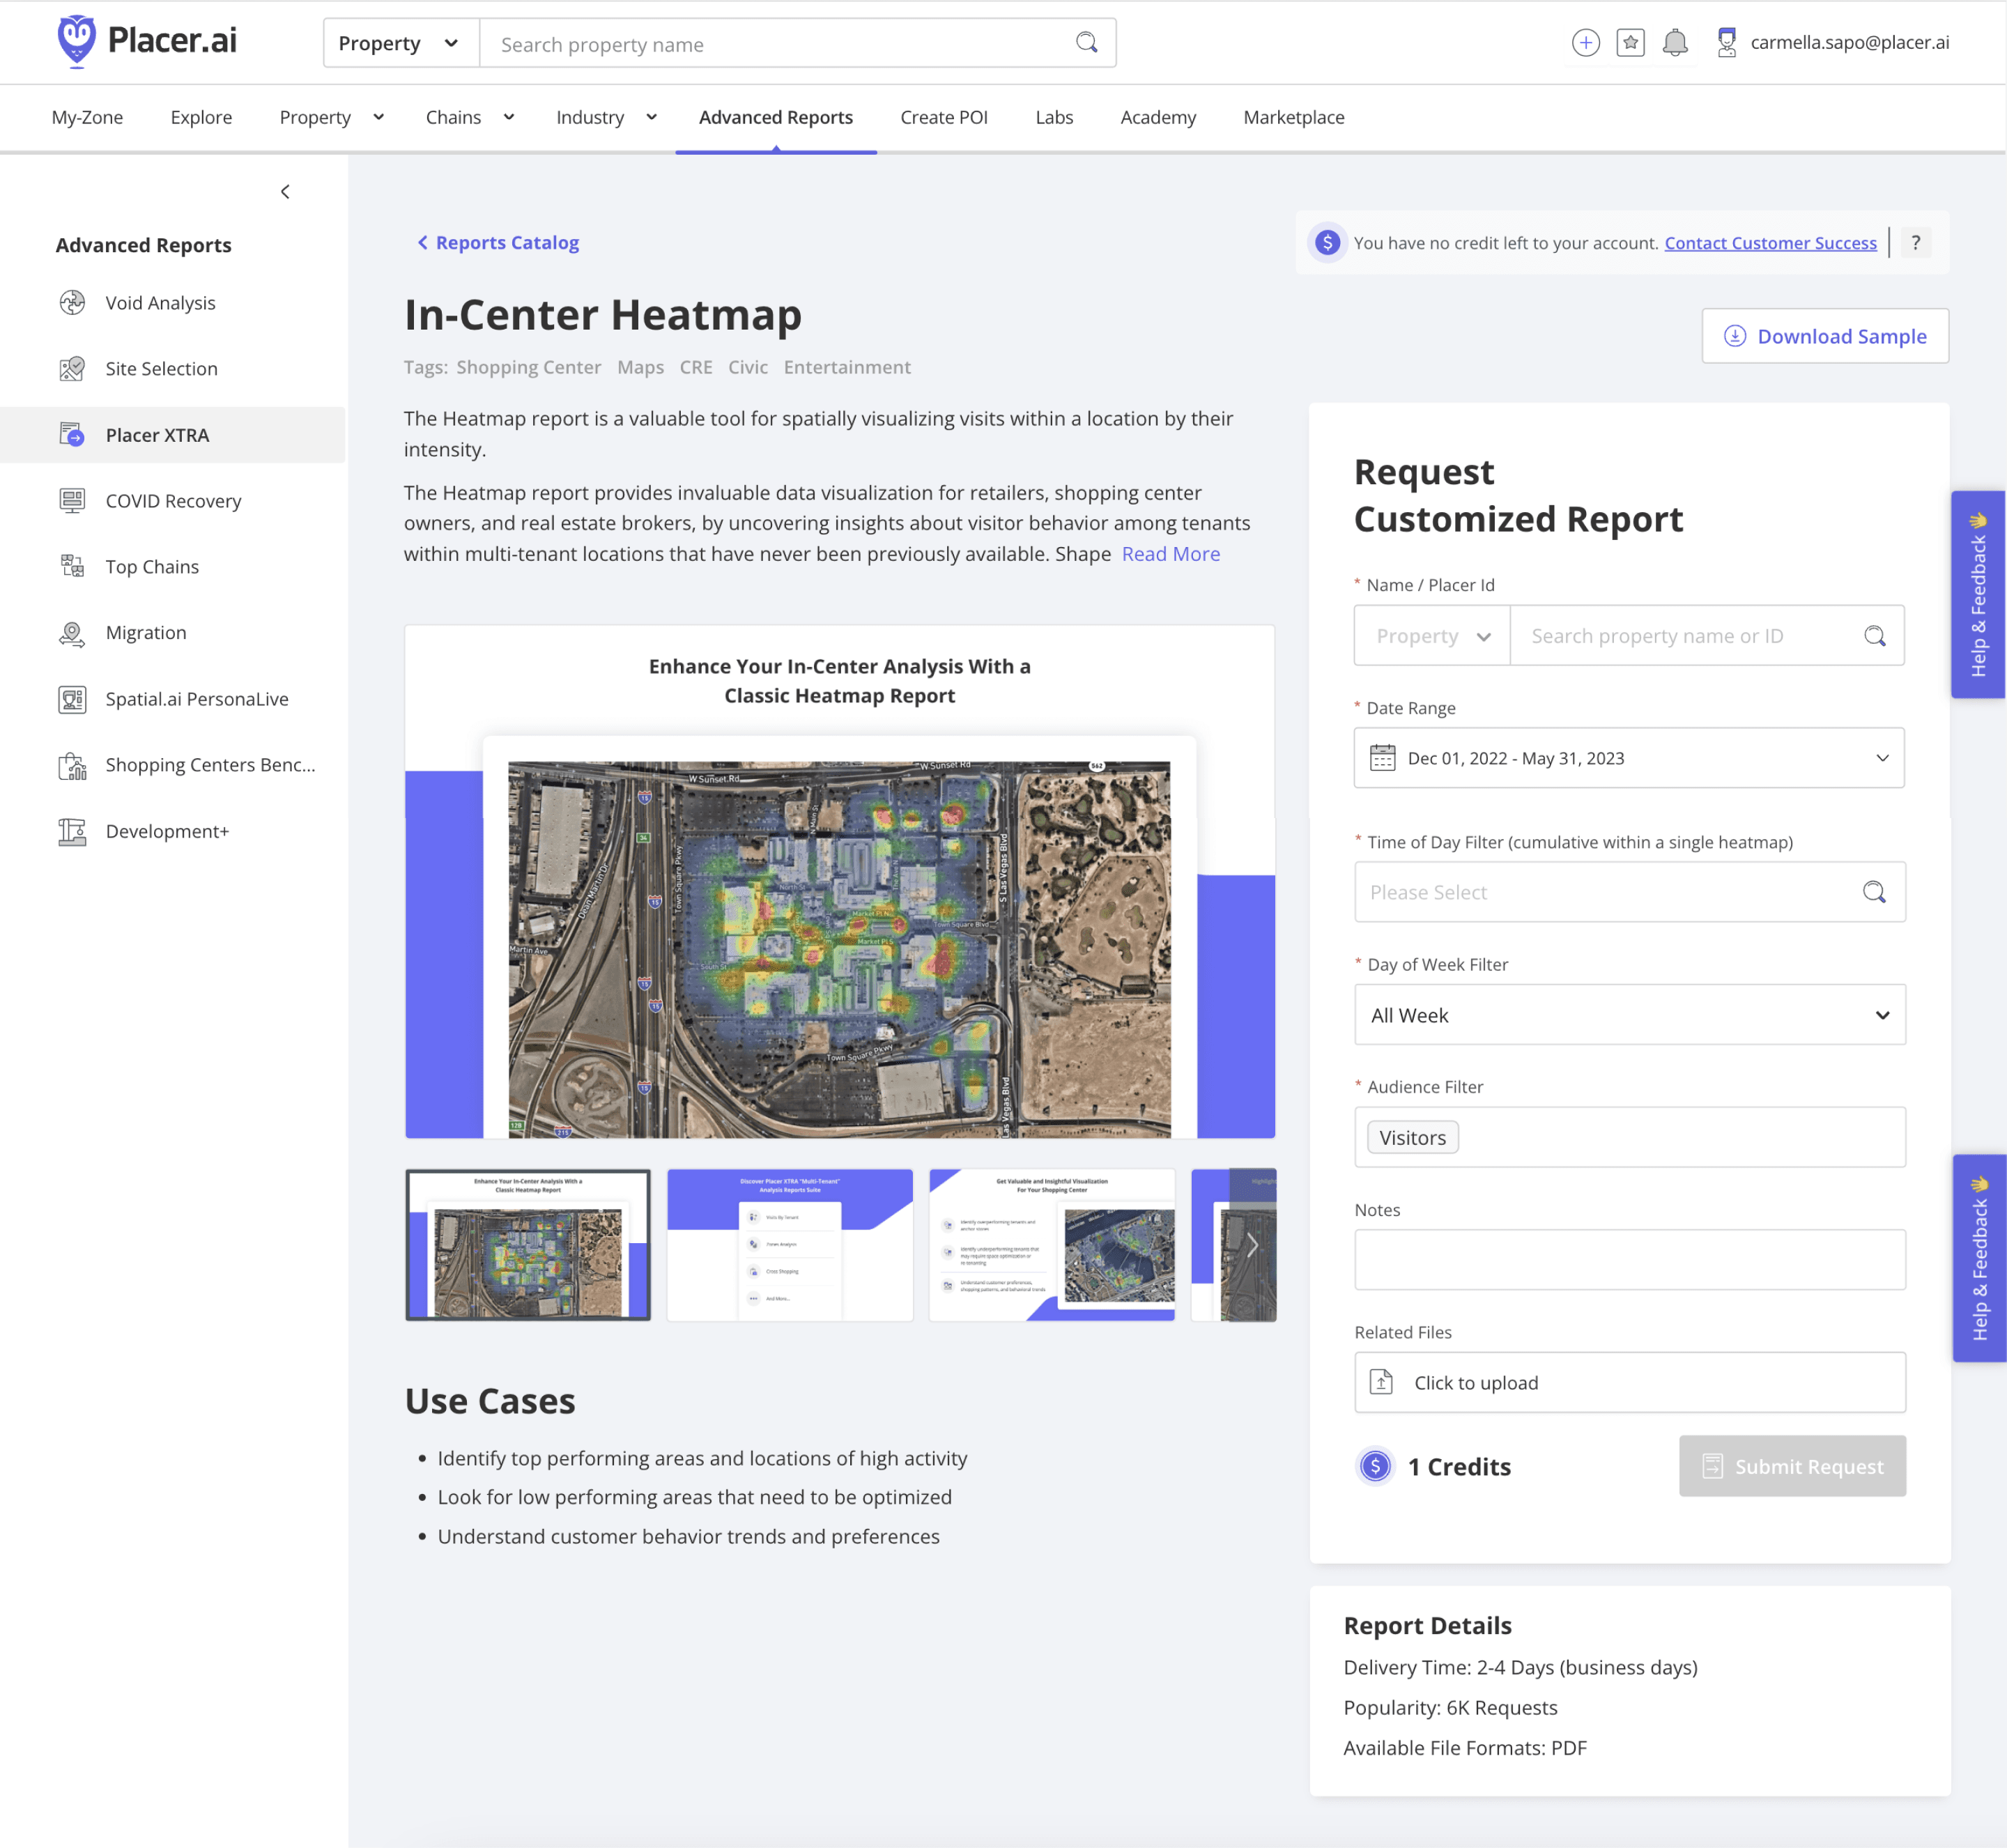Select the second slide thumbnail
Screen dimensions: 2007x1848
point(789,1244)
